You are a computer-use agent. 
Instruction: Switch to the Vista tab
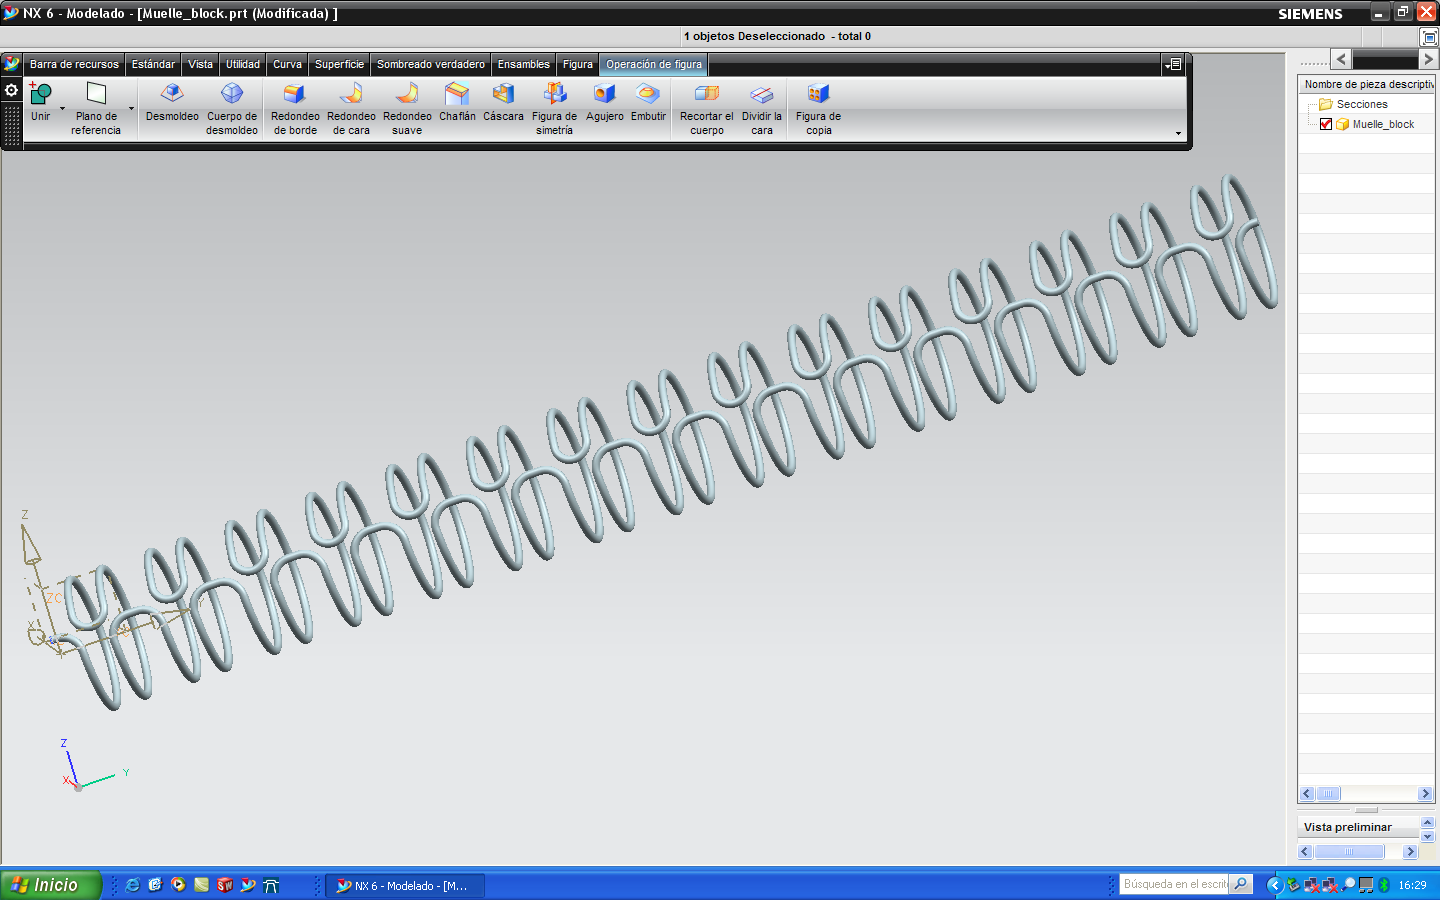[200, 64]
